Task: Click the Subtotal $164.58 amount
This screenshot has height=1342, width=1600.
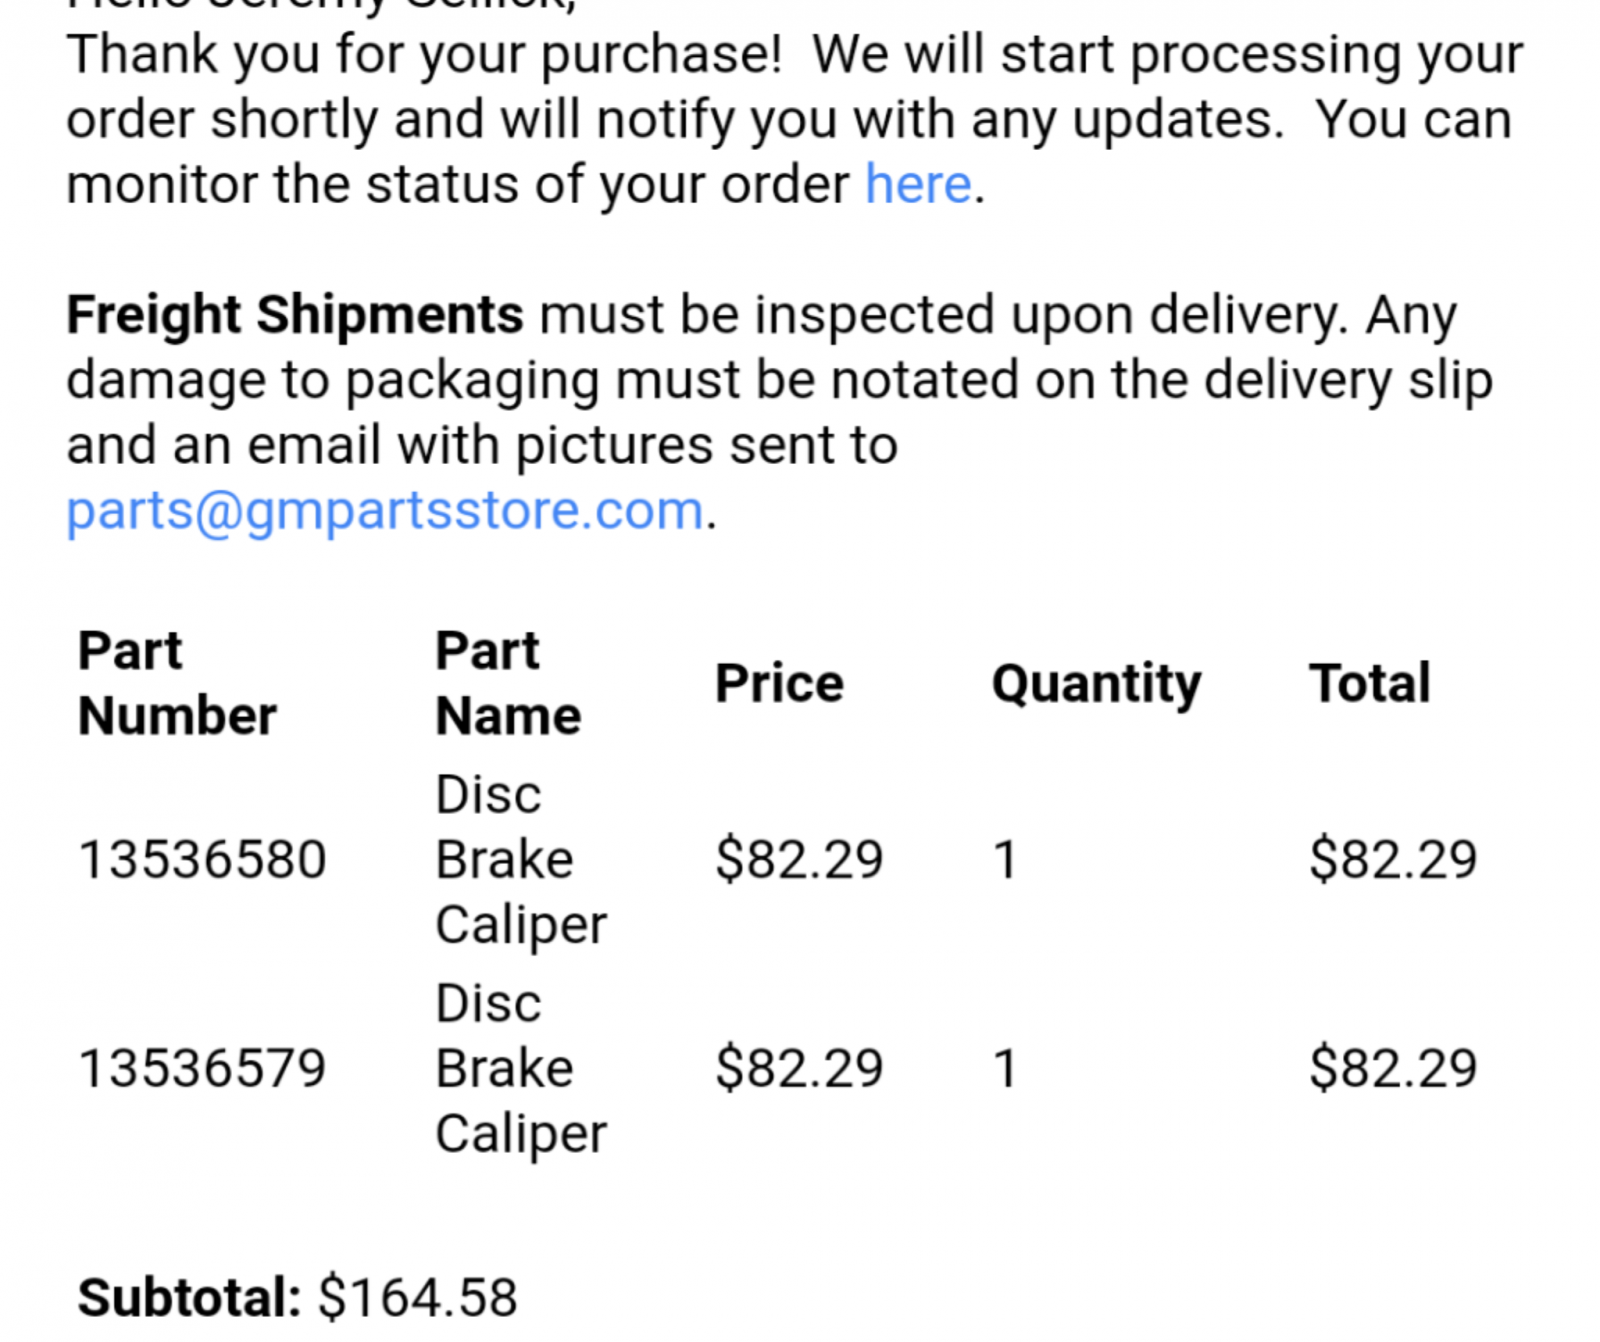Action: [418, 1298]
